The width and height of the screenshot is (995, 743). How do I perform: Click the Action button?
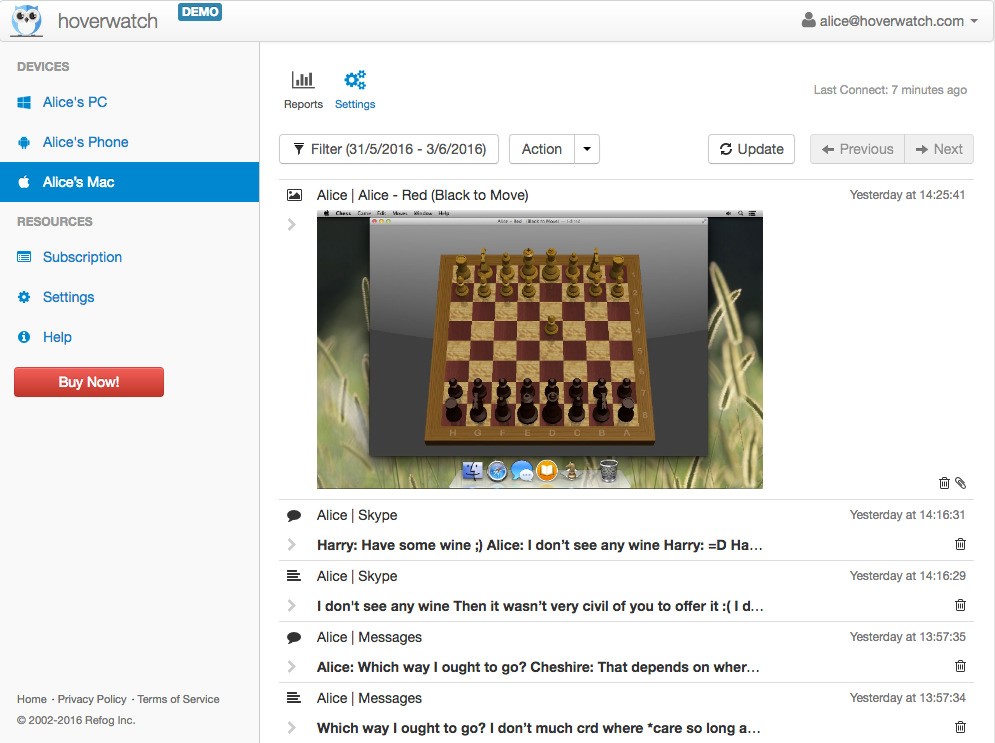542,149
